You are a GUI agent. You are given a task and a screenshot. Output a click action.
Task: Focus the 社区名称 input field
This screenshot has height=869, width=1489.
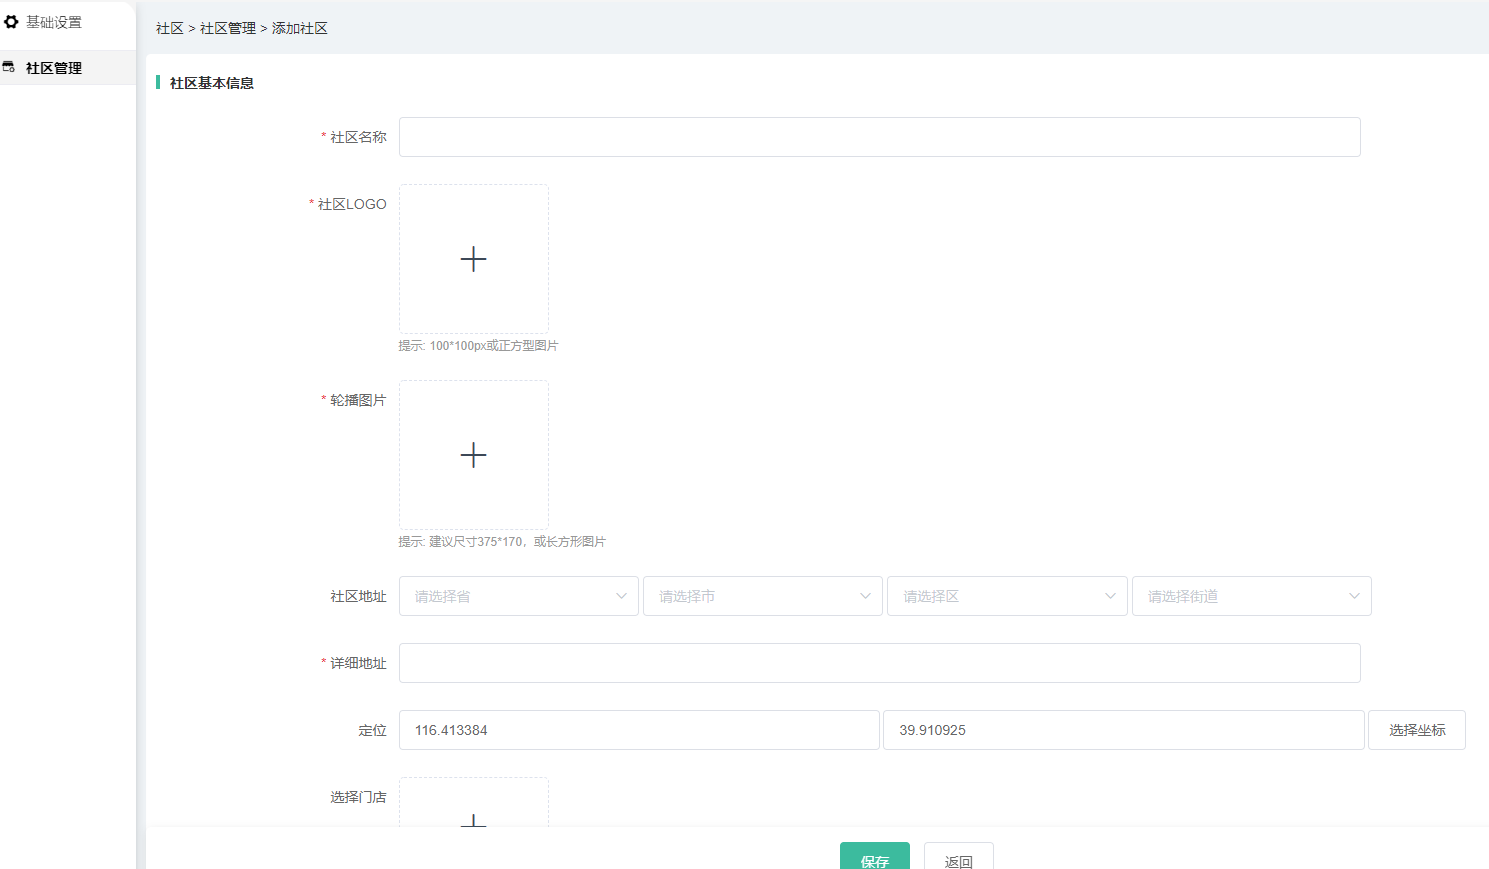click(x=879, y=137)
